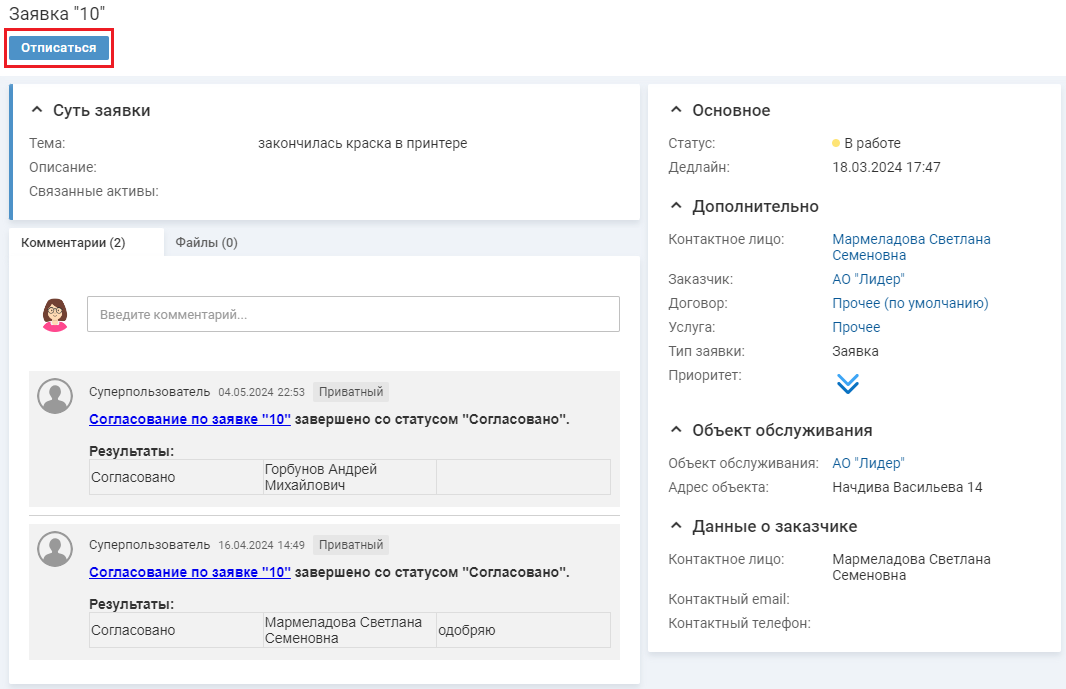Collapse the Данные о заказчике section
This screenshot has width=1066, height=689.
click(x=676, y=527)
